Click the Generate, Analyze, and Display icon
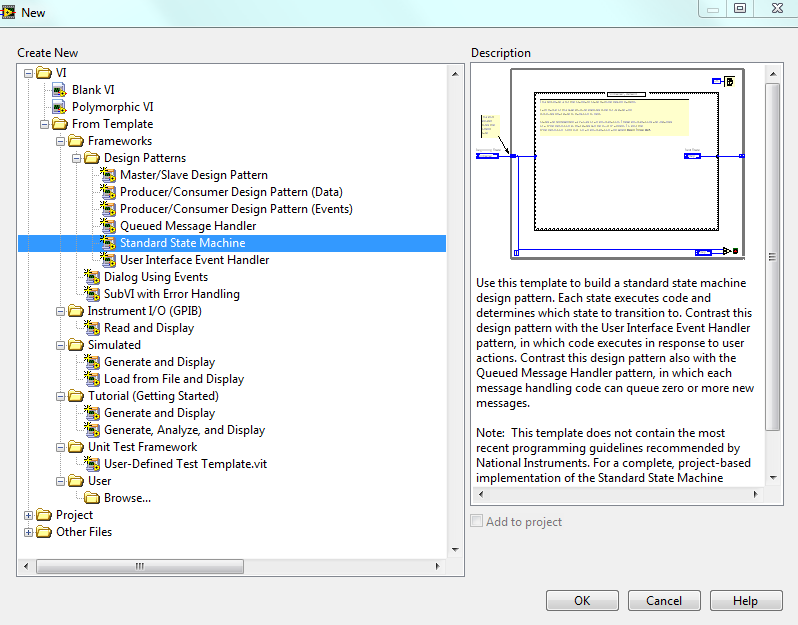 pos(92,430)
